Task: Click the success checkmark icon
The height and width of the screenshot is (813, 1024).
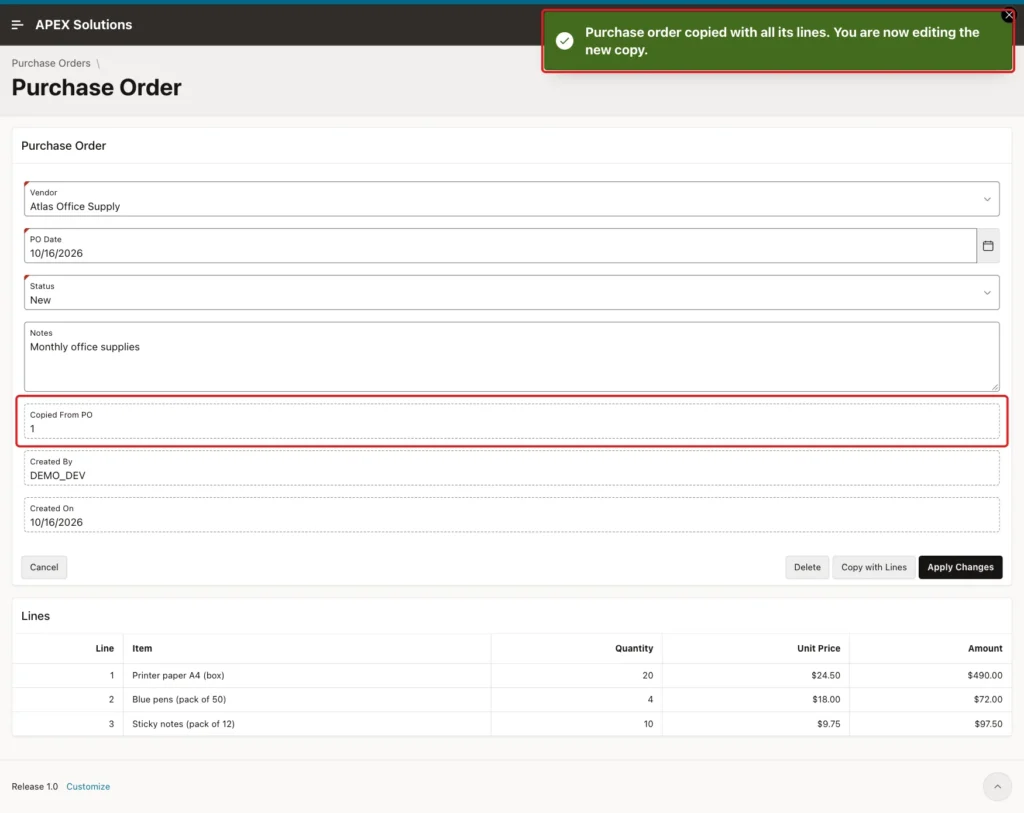Action: tap(564, 40)
